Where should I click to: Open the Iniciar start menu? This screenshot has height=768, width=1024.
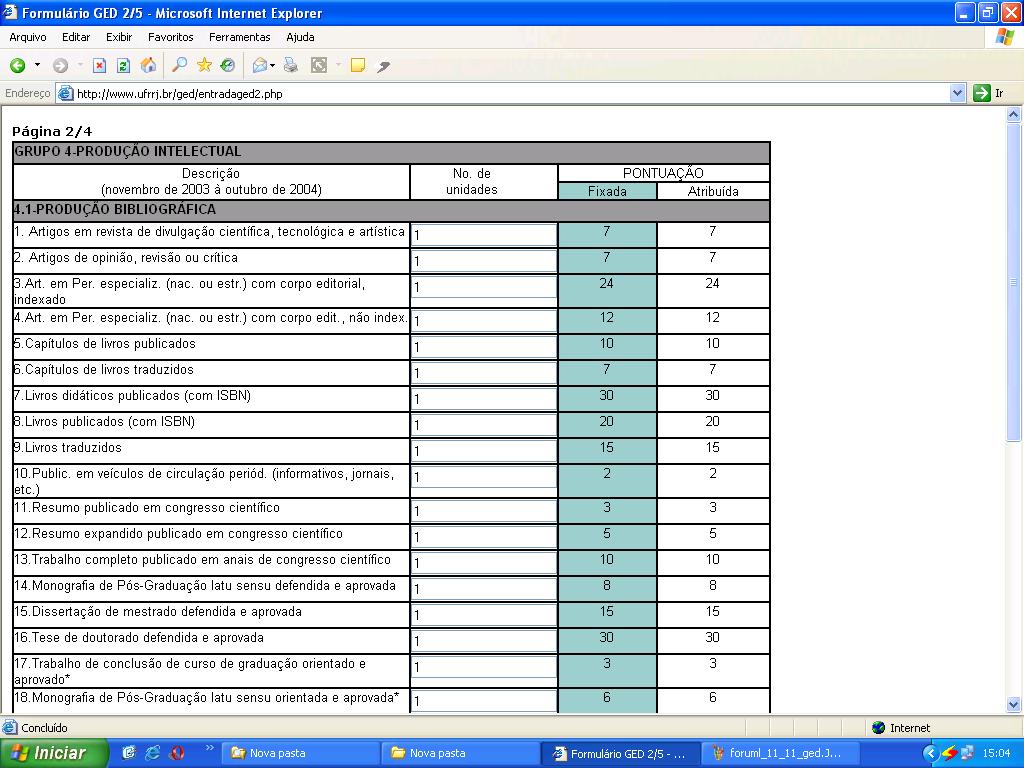(x=54, y=753)
